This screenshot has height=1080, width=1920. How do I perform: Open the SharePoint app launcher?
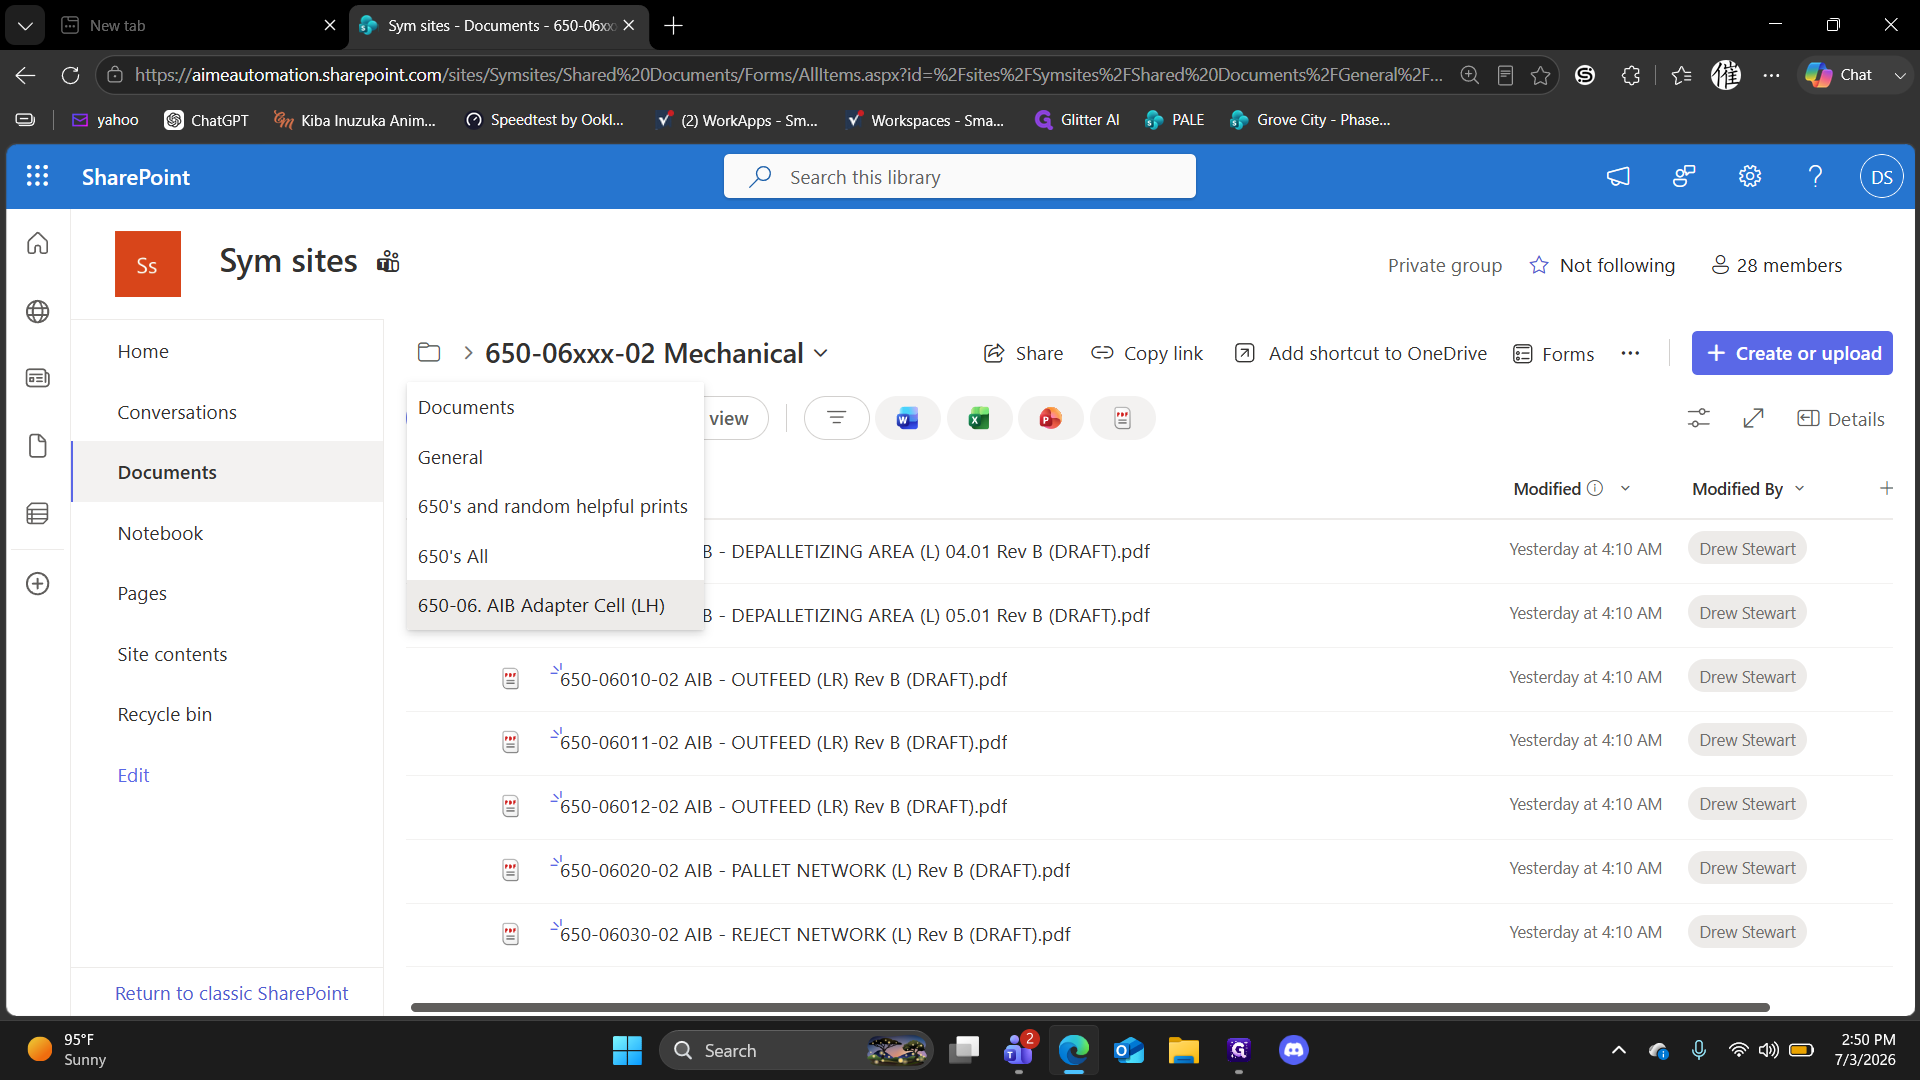37,176
